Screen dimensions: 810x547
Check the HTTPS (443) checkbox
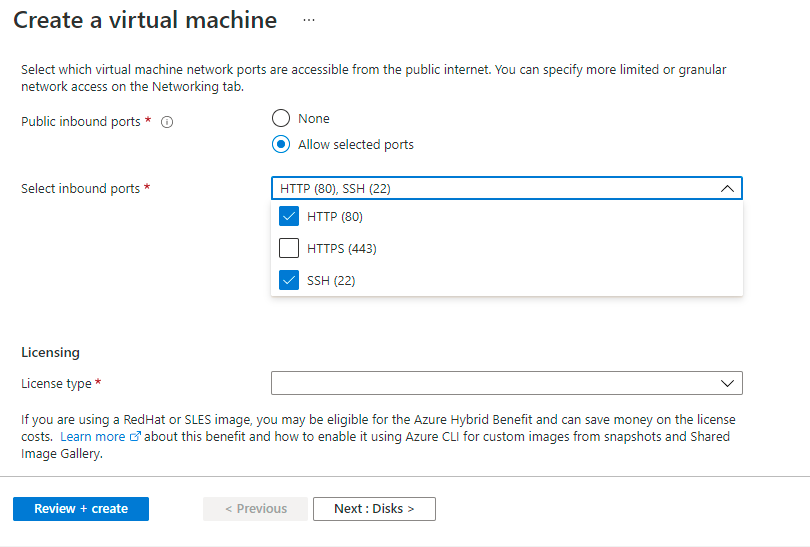pyautogui.click(x=289, y=248)
